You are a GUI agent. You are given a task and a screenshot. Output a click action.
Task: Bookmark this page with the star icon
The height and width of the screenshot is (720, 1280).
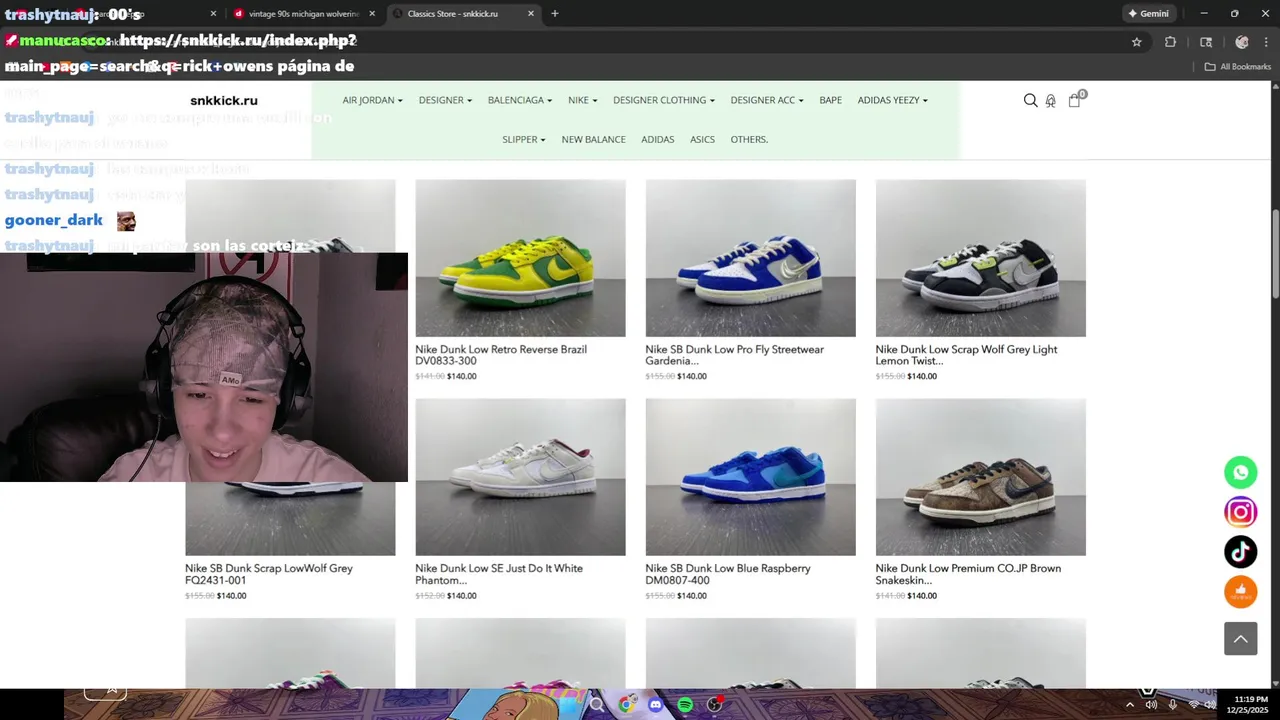tap(1137, 42)
